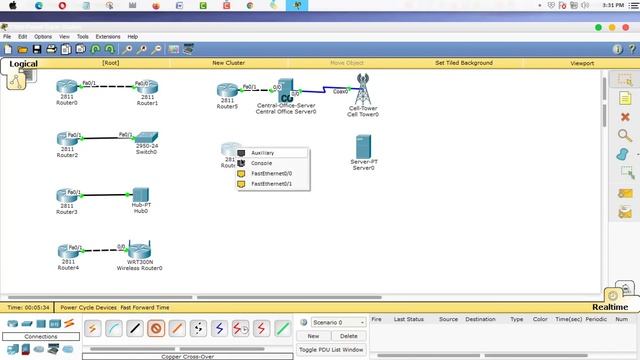Viewport: 640px width, 360px height.
Task: Choose Console port in popup menu
Action: pyautogui.click(x=272, y=163)
